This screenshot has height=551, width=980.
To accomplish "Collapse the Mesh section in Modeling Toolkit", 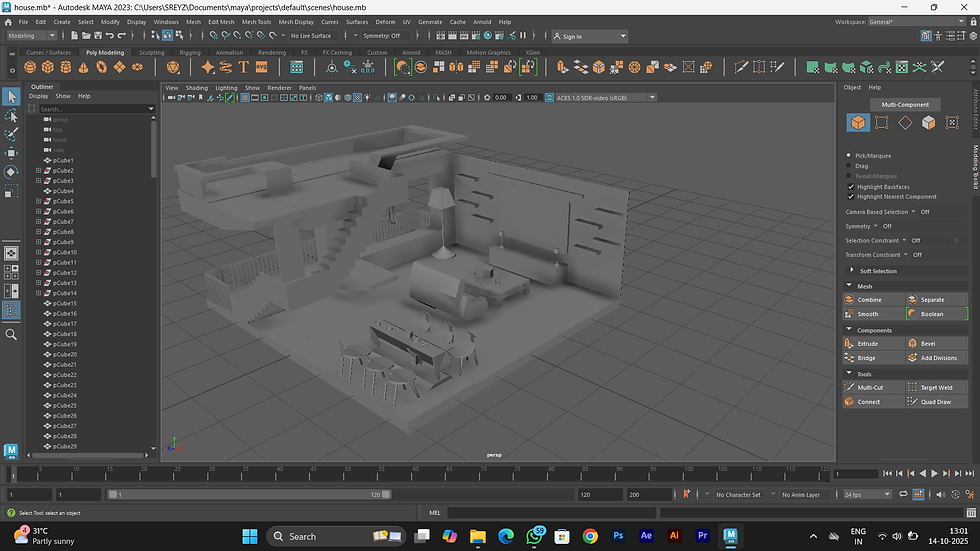I will (849, 285).
